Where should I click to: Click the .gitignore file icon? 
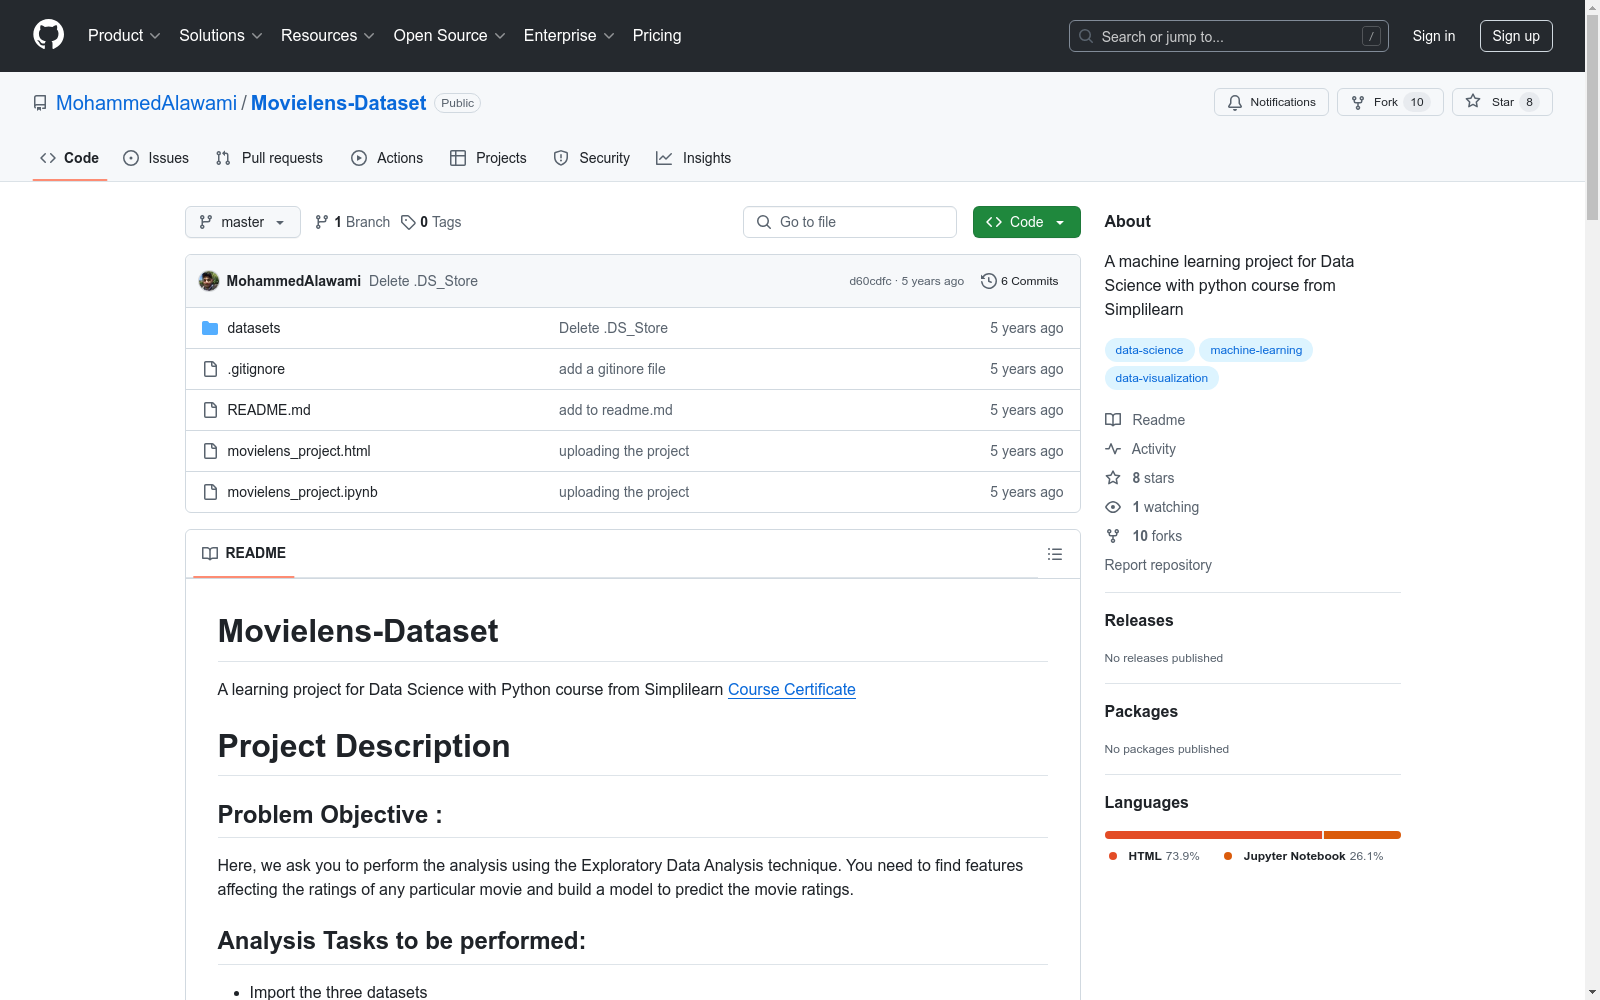point(210,369)
